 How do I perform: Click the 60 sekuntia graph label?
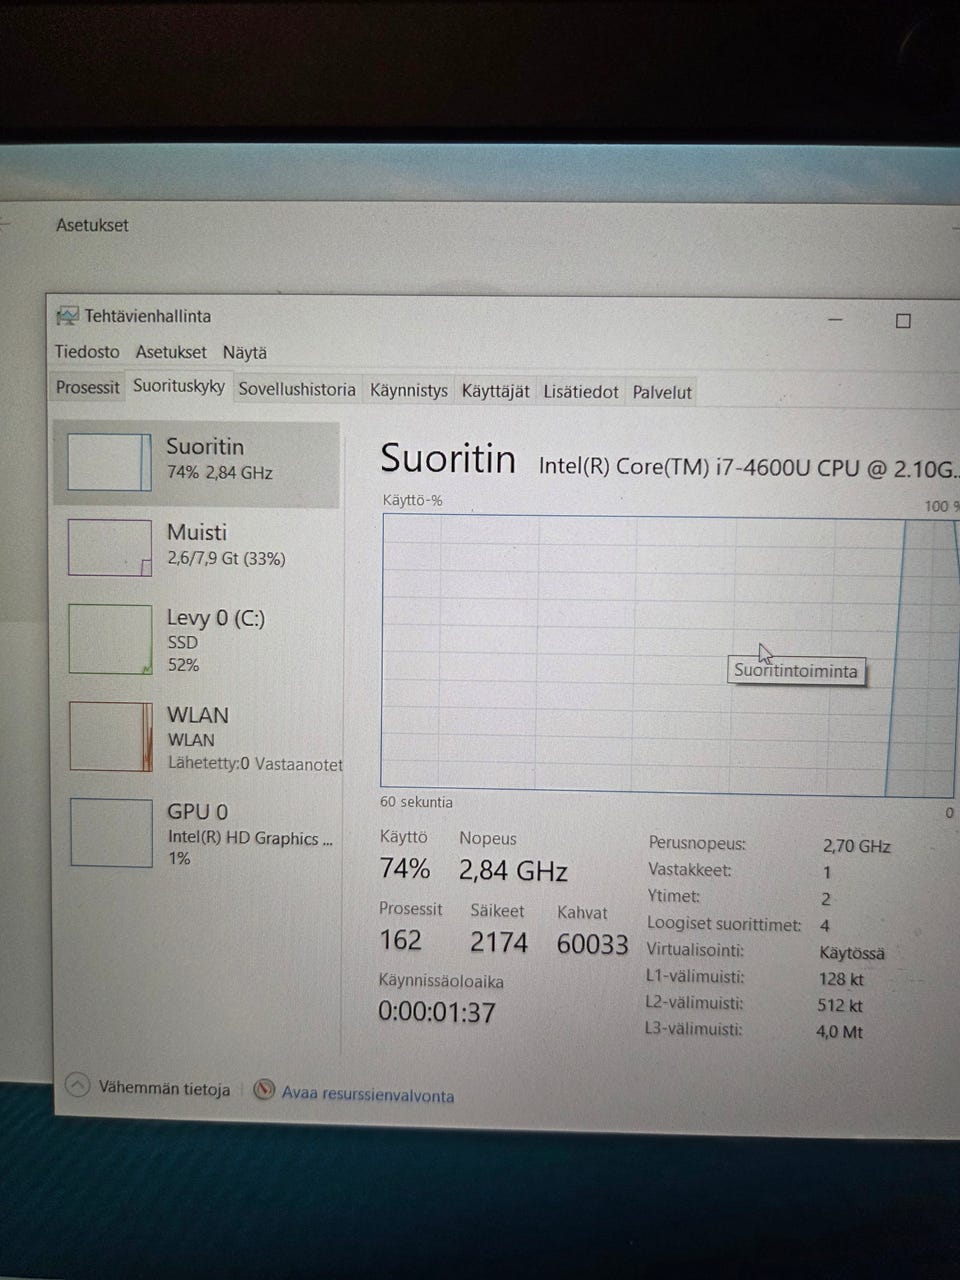coord(416,802)
